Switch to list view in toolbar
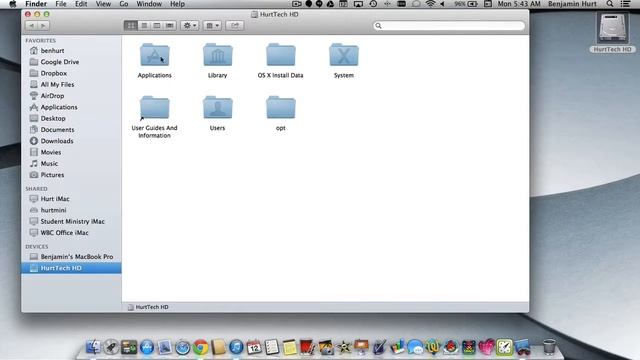Image resolution: width=640 pixels, height=360 pixels. point(144,25)
